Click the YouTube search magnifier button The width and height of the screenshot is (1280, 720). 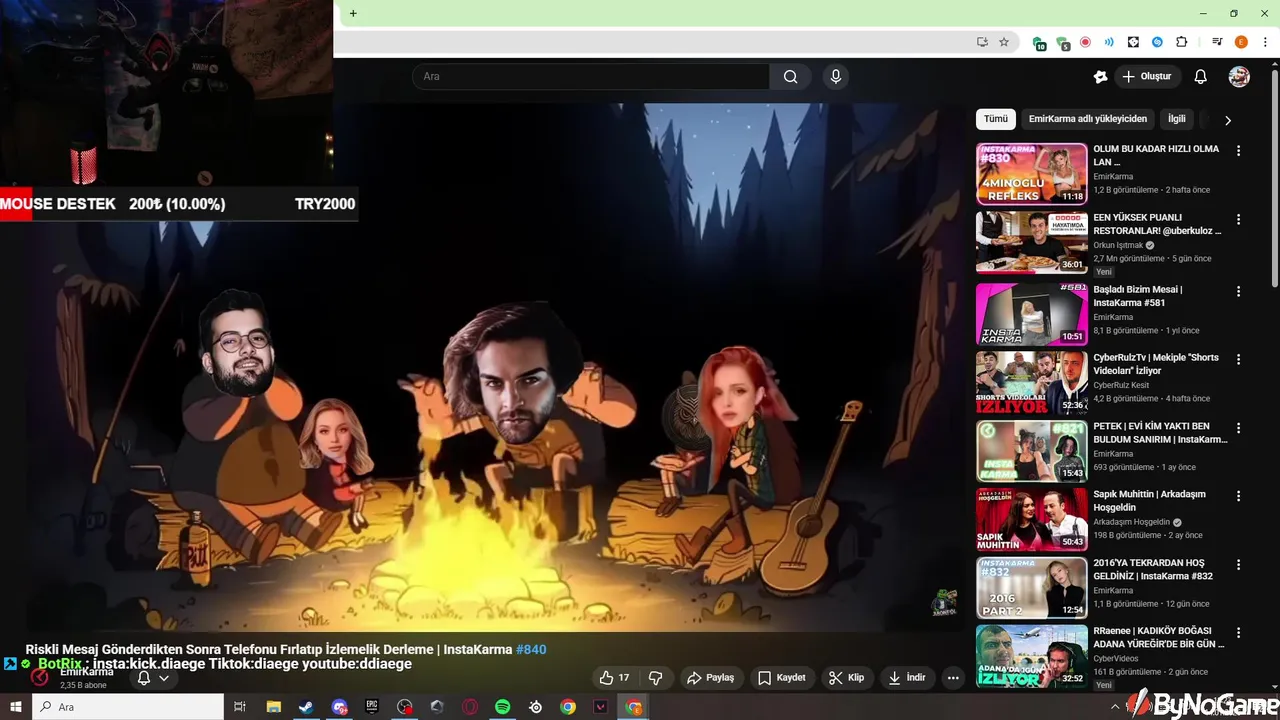[x=790, y=77]
